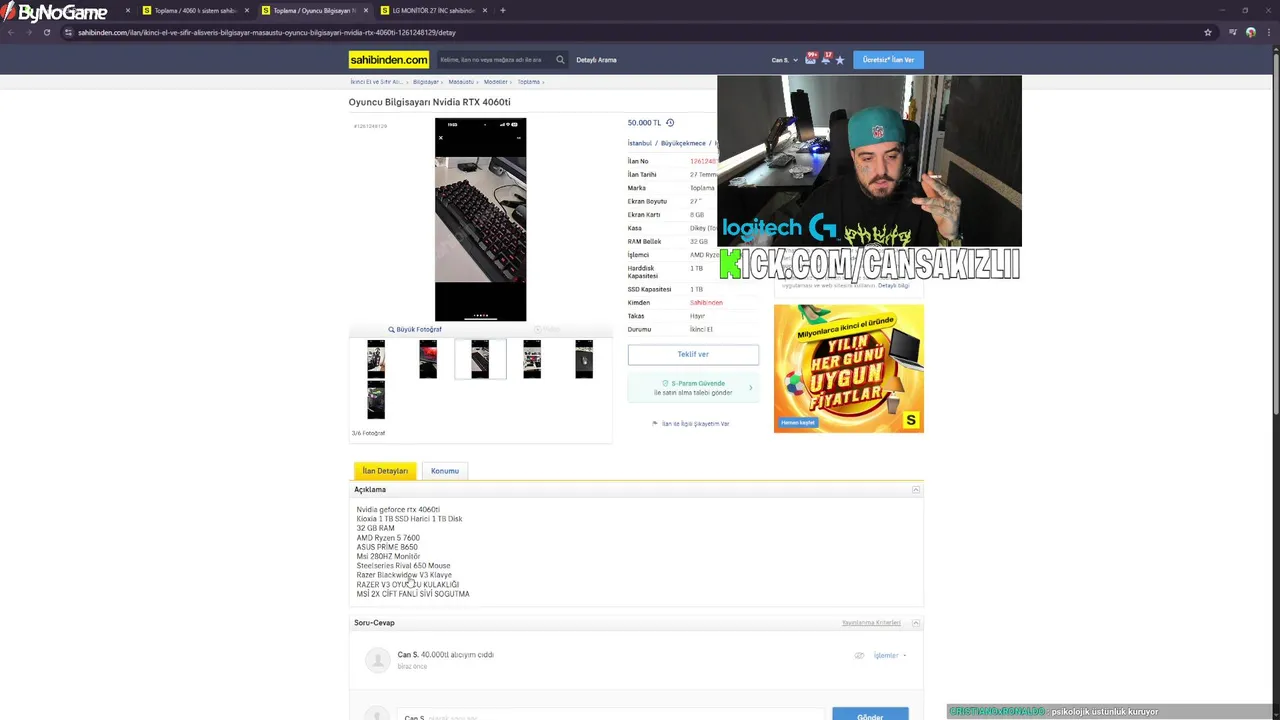The width and height of the screenshot is (1280, 720).
Task: Select the sixth thumbnail in second row
Action: click(x=376, y=400)
